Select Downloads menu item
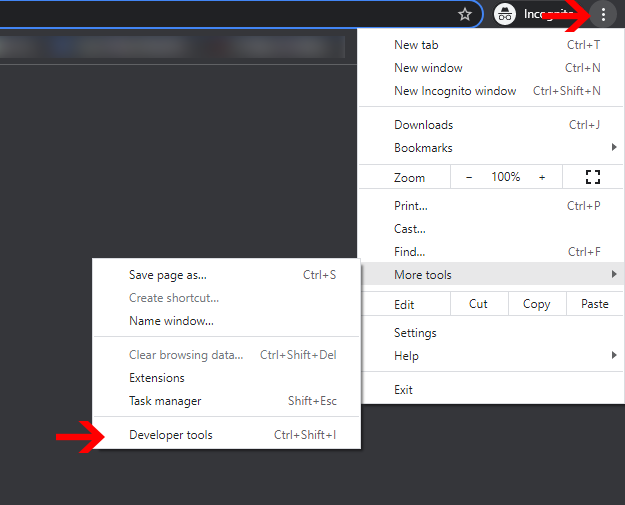 (x=424, y=125)
